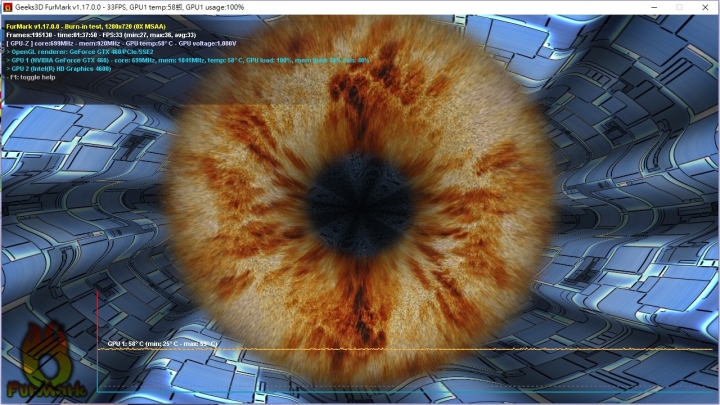Screen dimensions: 720x405
Task: Click the 'Frames:195130 - time:01:37:50' stats line
Action: coord(101,35)
